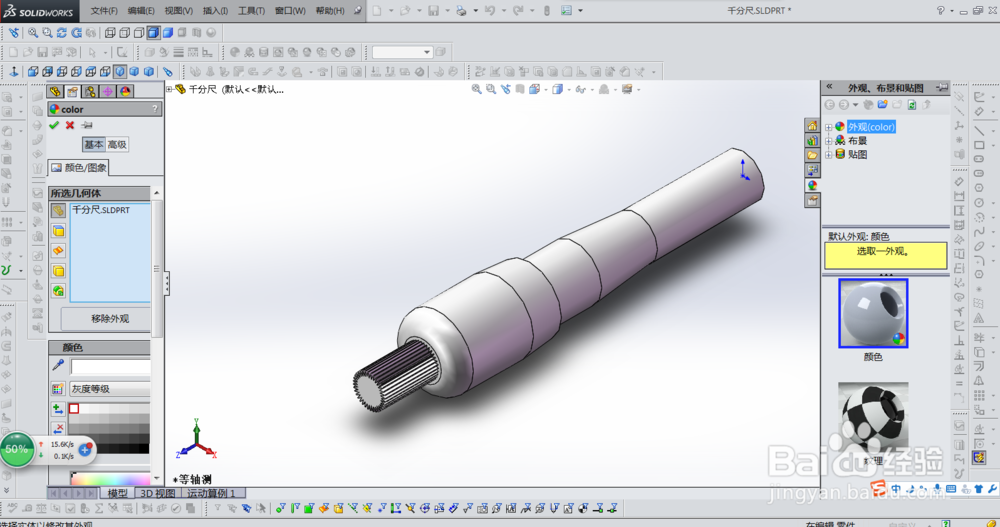Viewport: 1000px width, 527px height.
Task: Click Undo arrow in title toolbar
Action: click(490, 11)
